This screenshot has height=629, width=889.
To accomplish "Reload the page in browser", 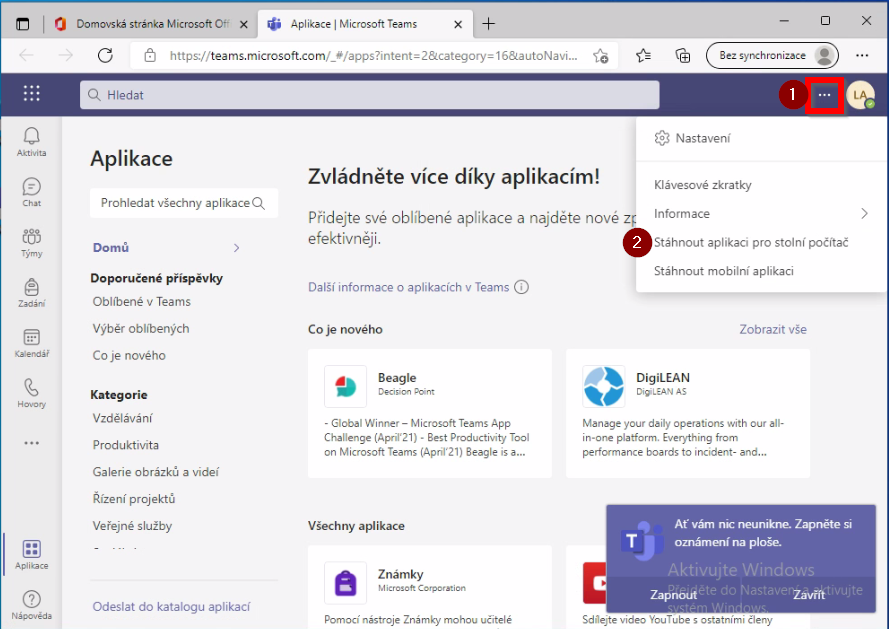I will click(105, 56).
